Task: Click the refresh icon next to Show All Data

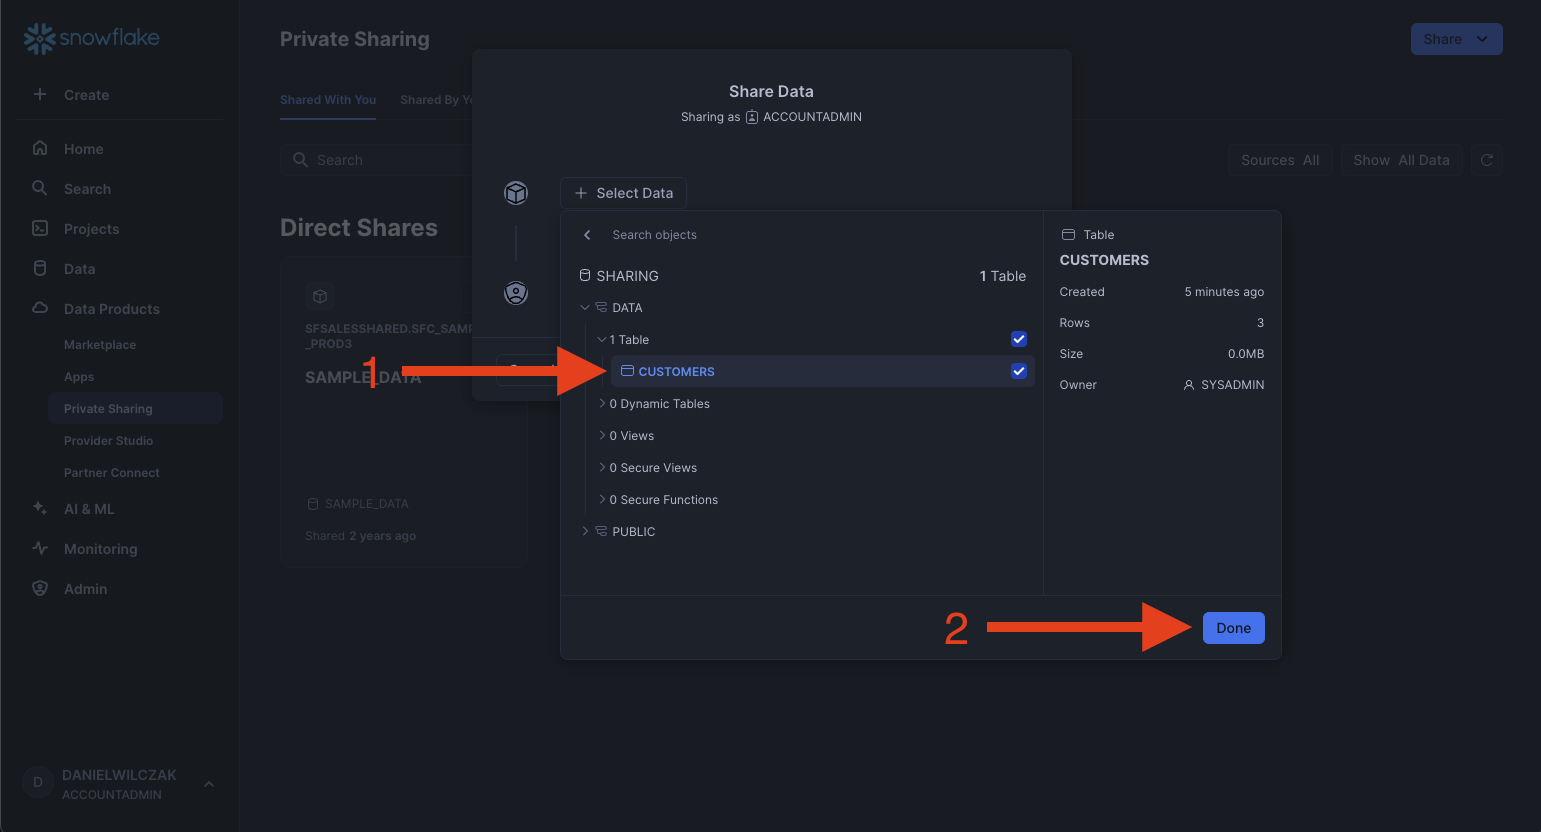Action: click(x=1487, y=160)
